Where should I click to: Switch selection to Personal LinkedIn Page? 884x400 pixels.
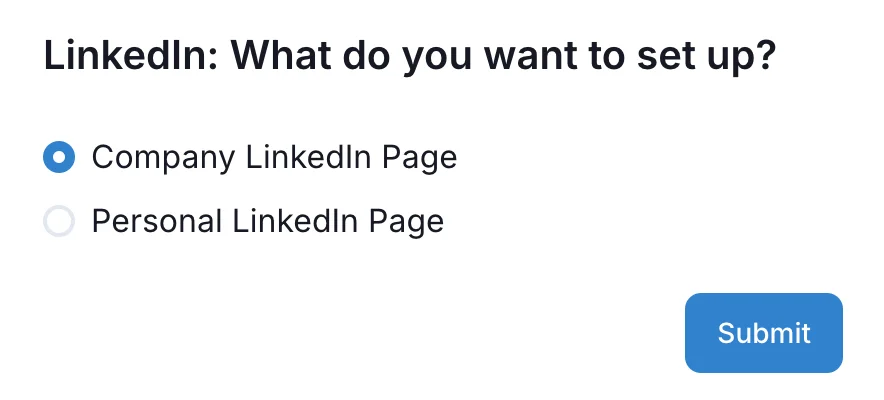pos(59,221)
